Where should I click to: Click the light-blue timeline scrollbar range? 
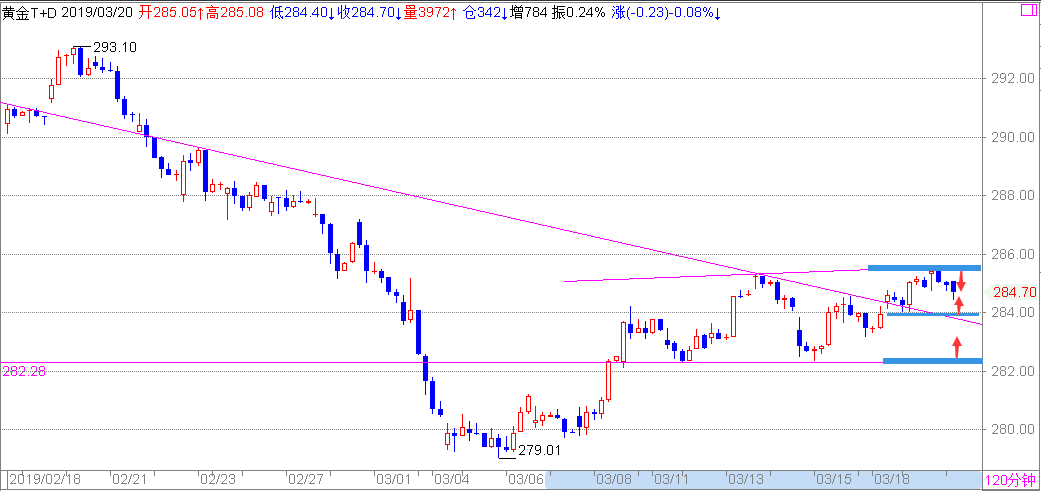(762, 480)
